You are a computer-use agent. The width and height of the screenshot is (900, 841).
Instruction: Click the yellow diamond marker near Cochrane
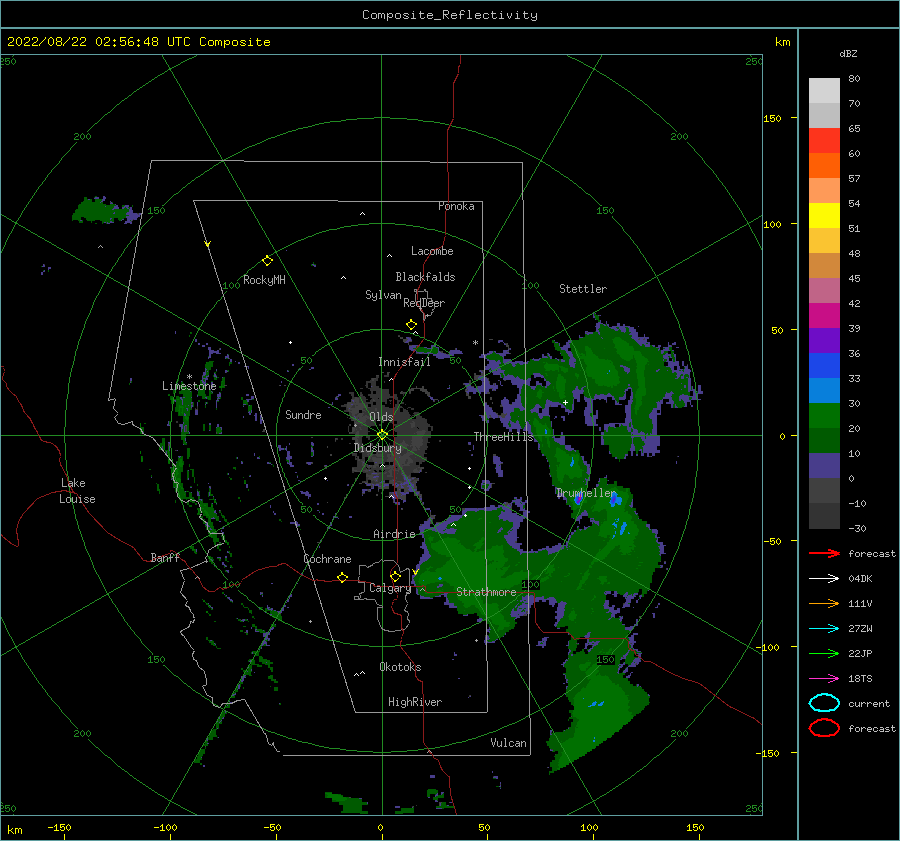[342, 577]
